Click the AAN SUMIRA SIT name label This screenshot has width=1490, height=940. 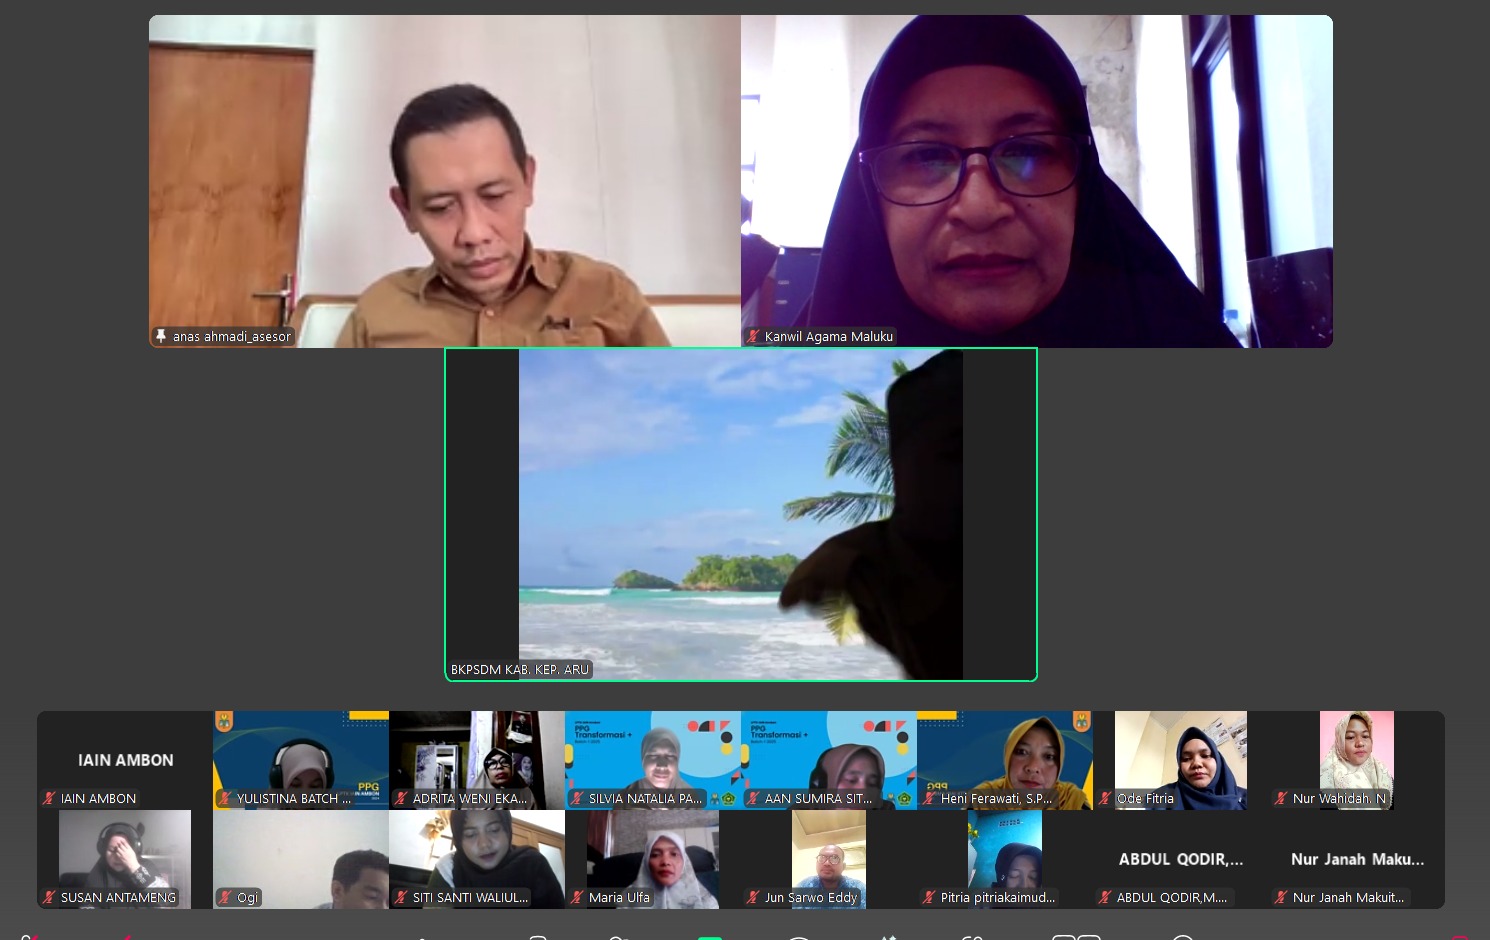(x=818, y=798)
